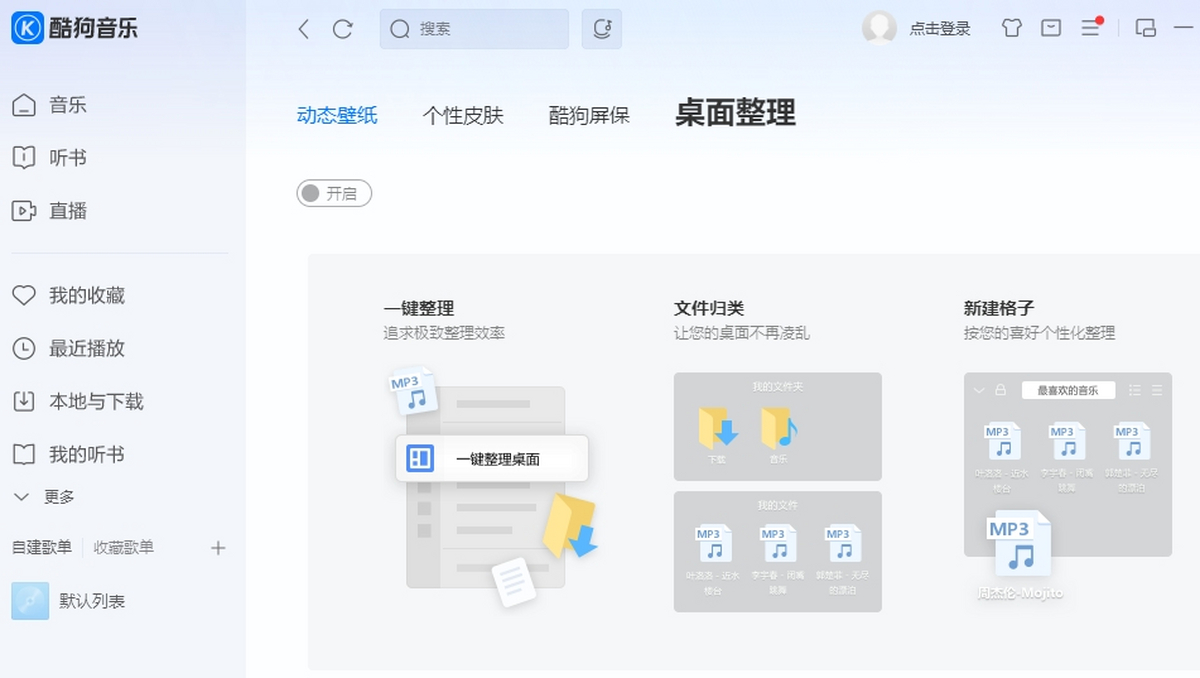
Task: Open the skin/theme t-shirt icon in titlebar
Action: (x=1011, y=29)
